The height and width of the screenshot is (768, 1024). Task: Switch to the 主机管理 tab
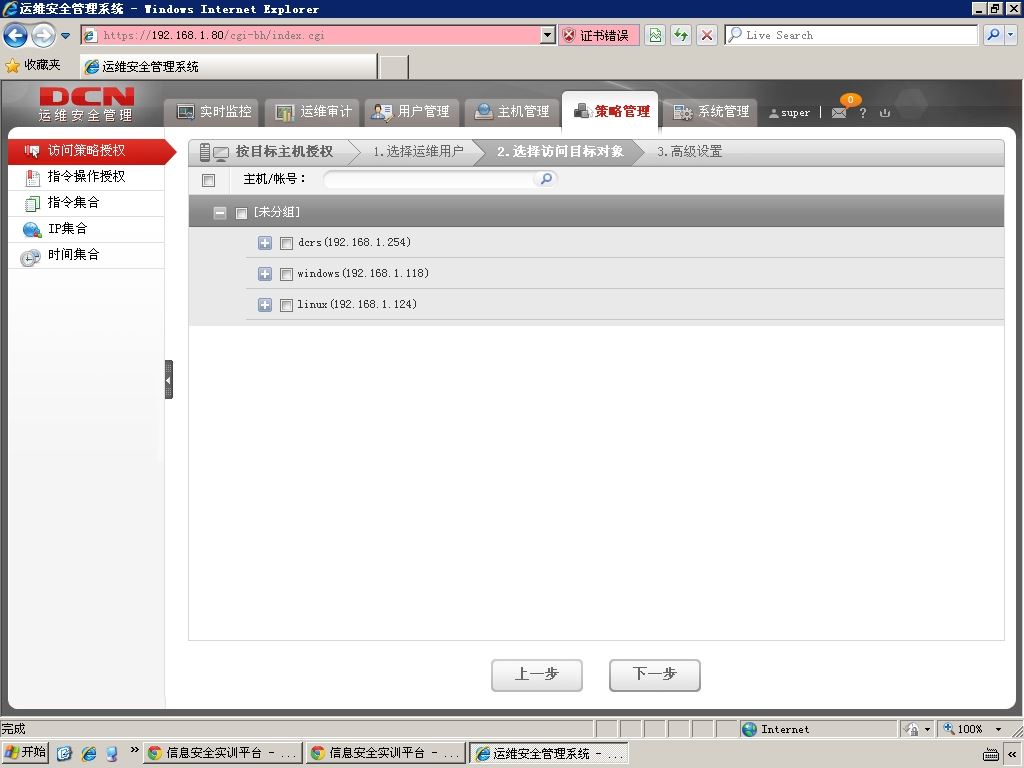(511, 112)
